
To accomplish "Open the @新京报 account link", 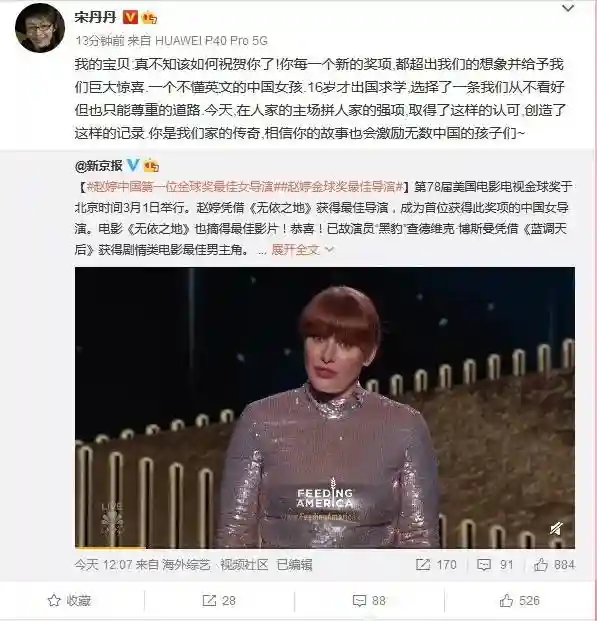I will 98,166.
